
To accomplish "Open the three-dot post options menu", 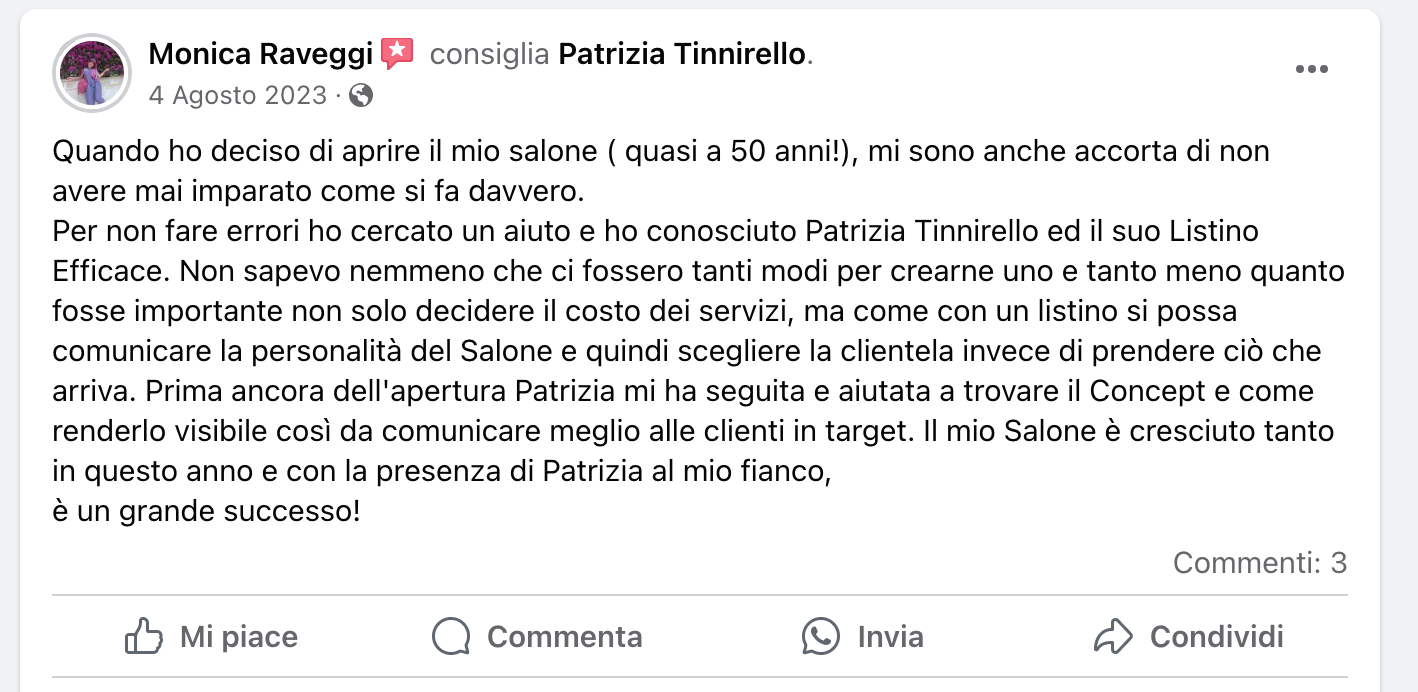I will pos(1311,69).
